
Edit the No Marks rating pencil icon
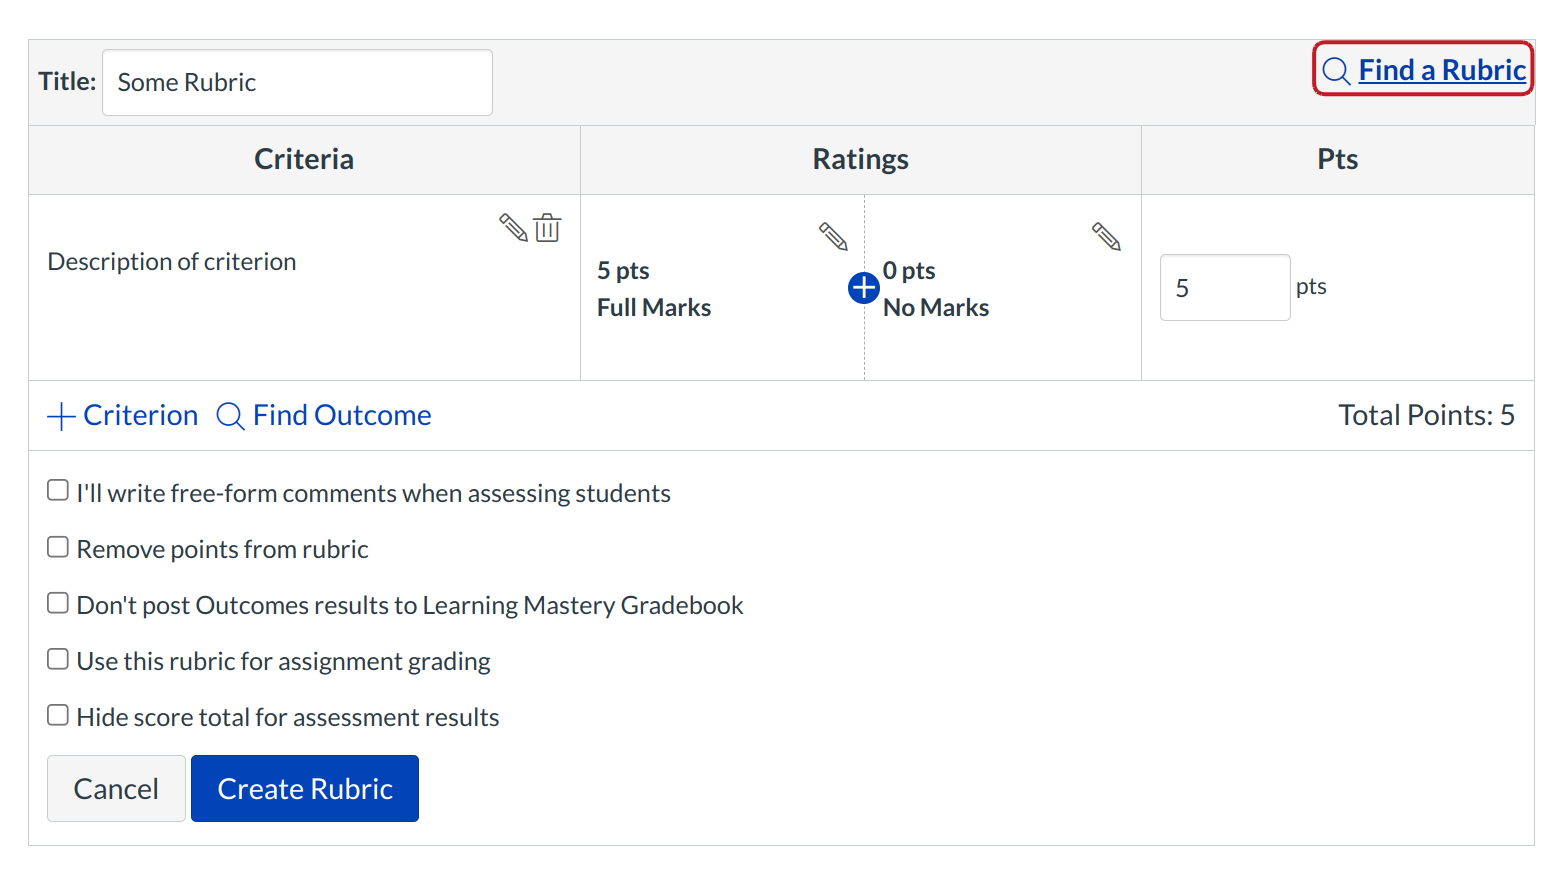1106,236
